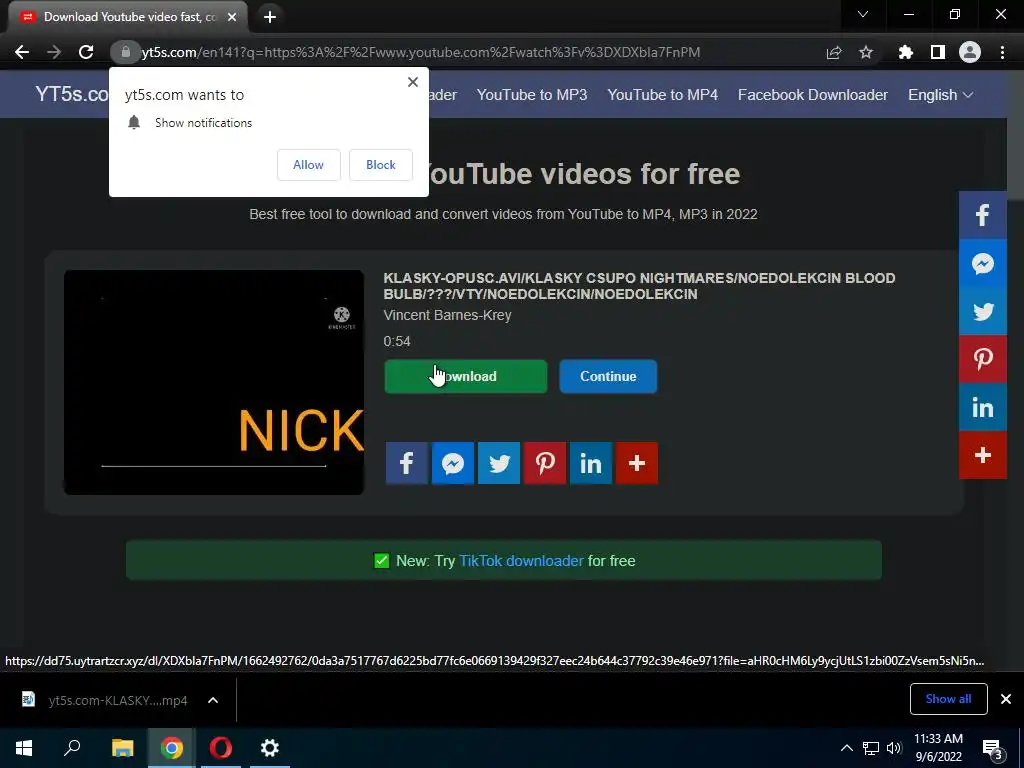
Task: Bookmark this page with the star icon
Action: 866,52
